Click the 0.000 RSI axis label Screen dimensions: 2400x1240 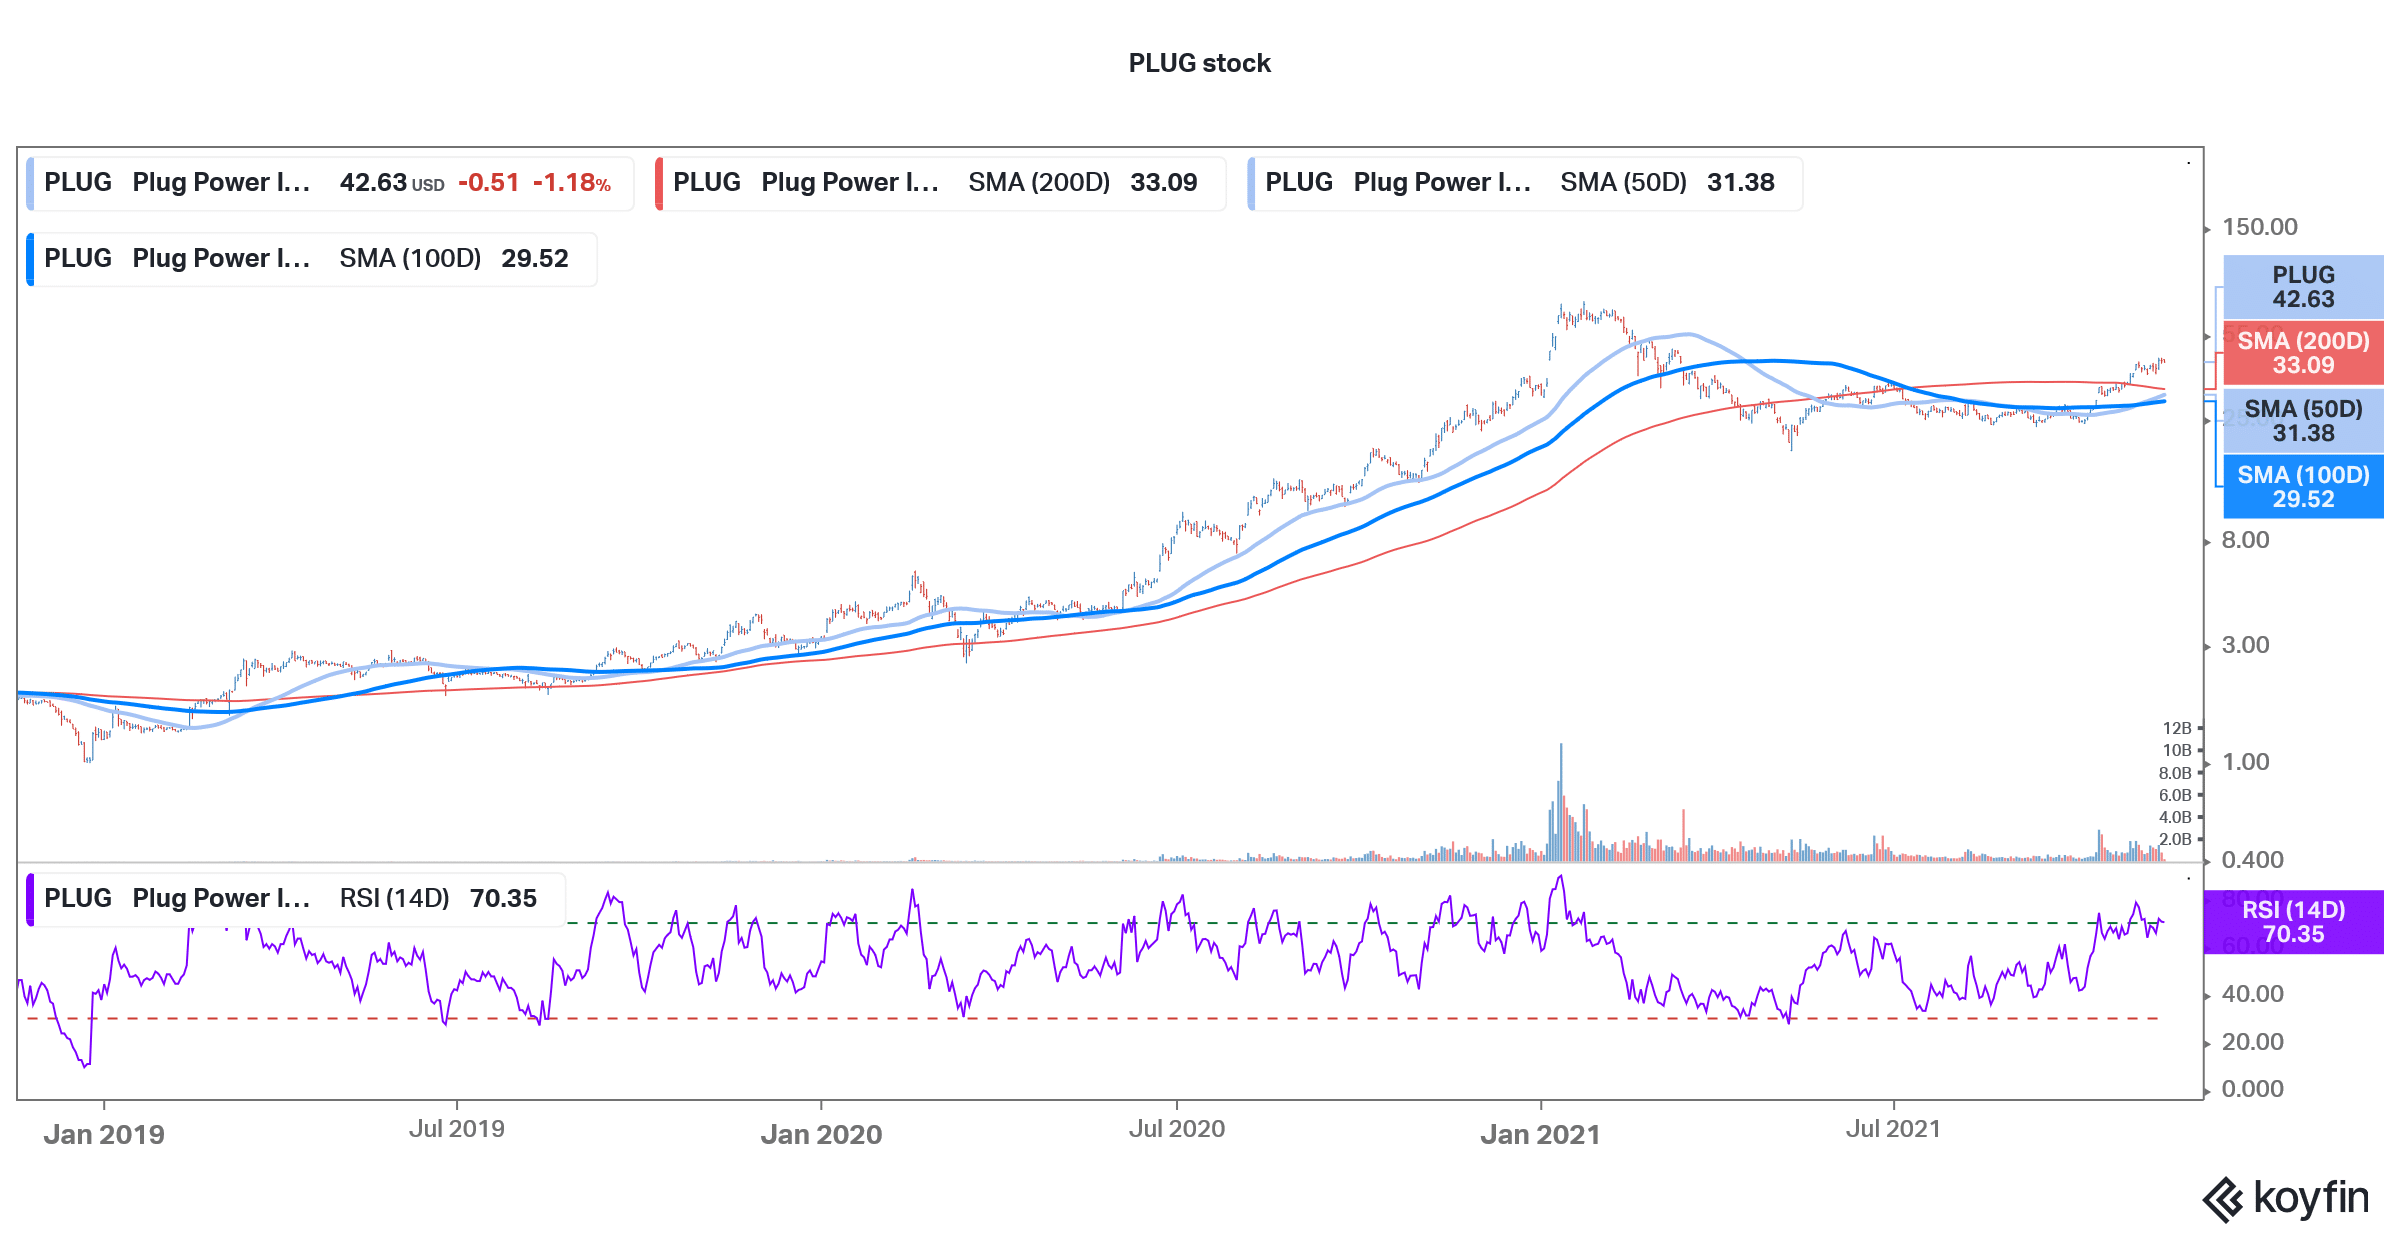2253,1089
